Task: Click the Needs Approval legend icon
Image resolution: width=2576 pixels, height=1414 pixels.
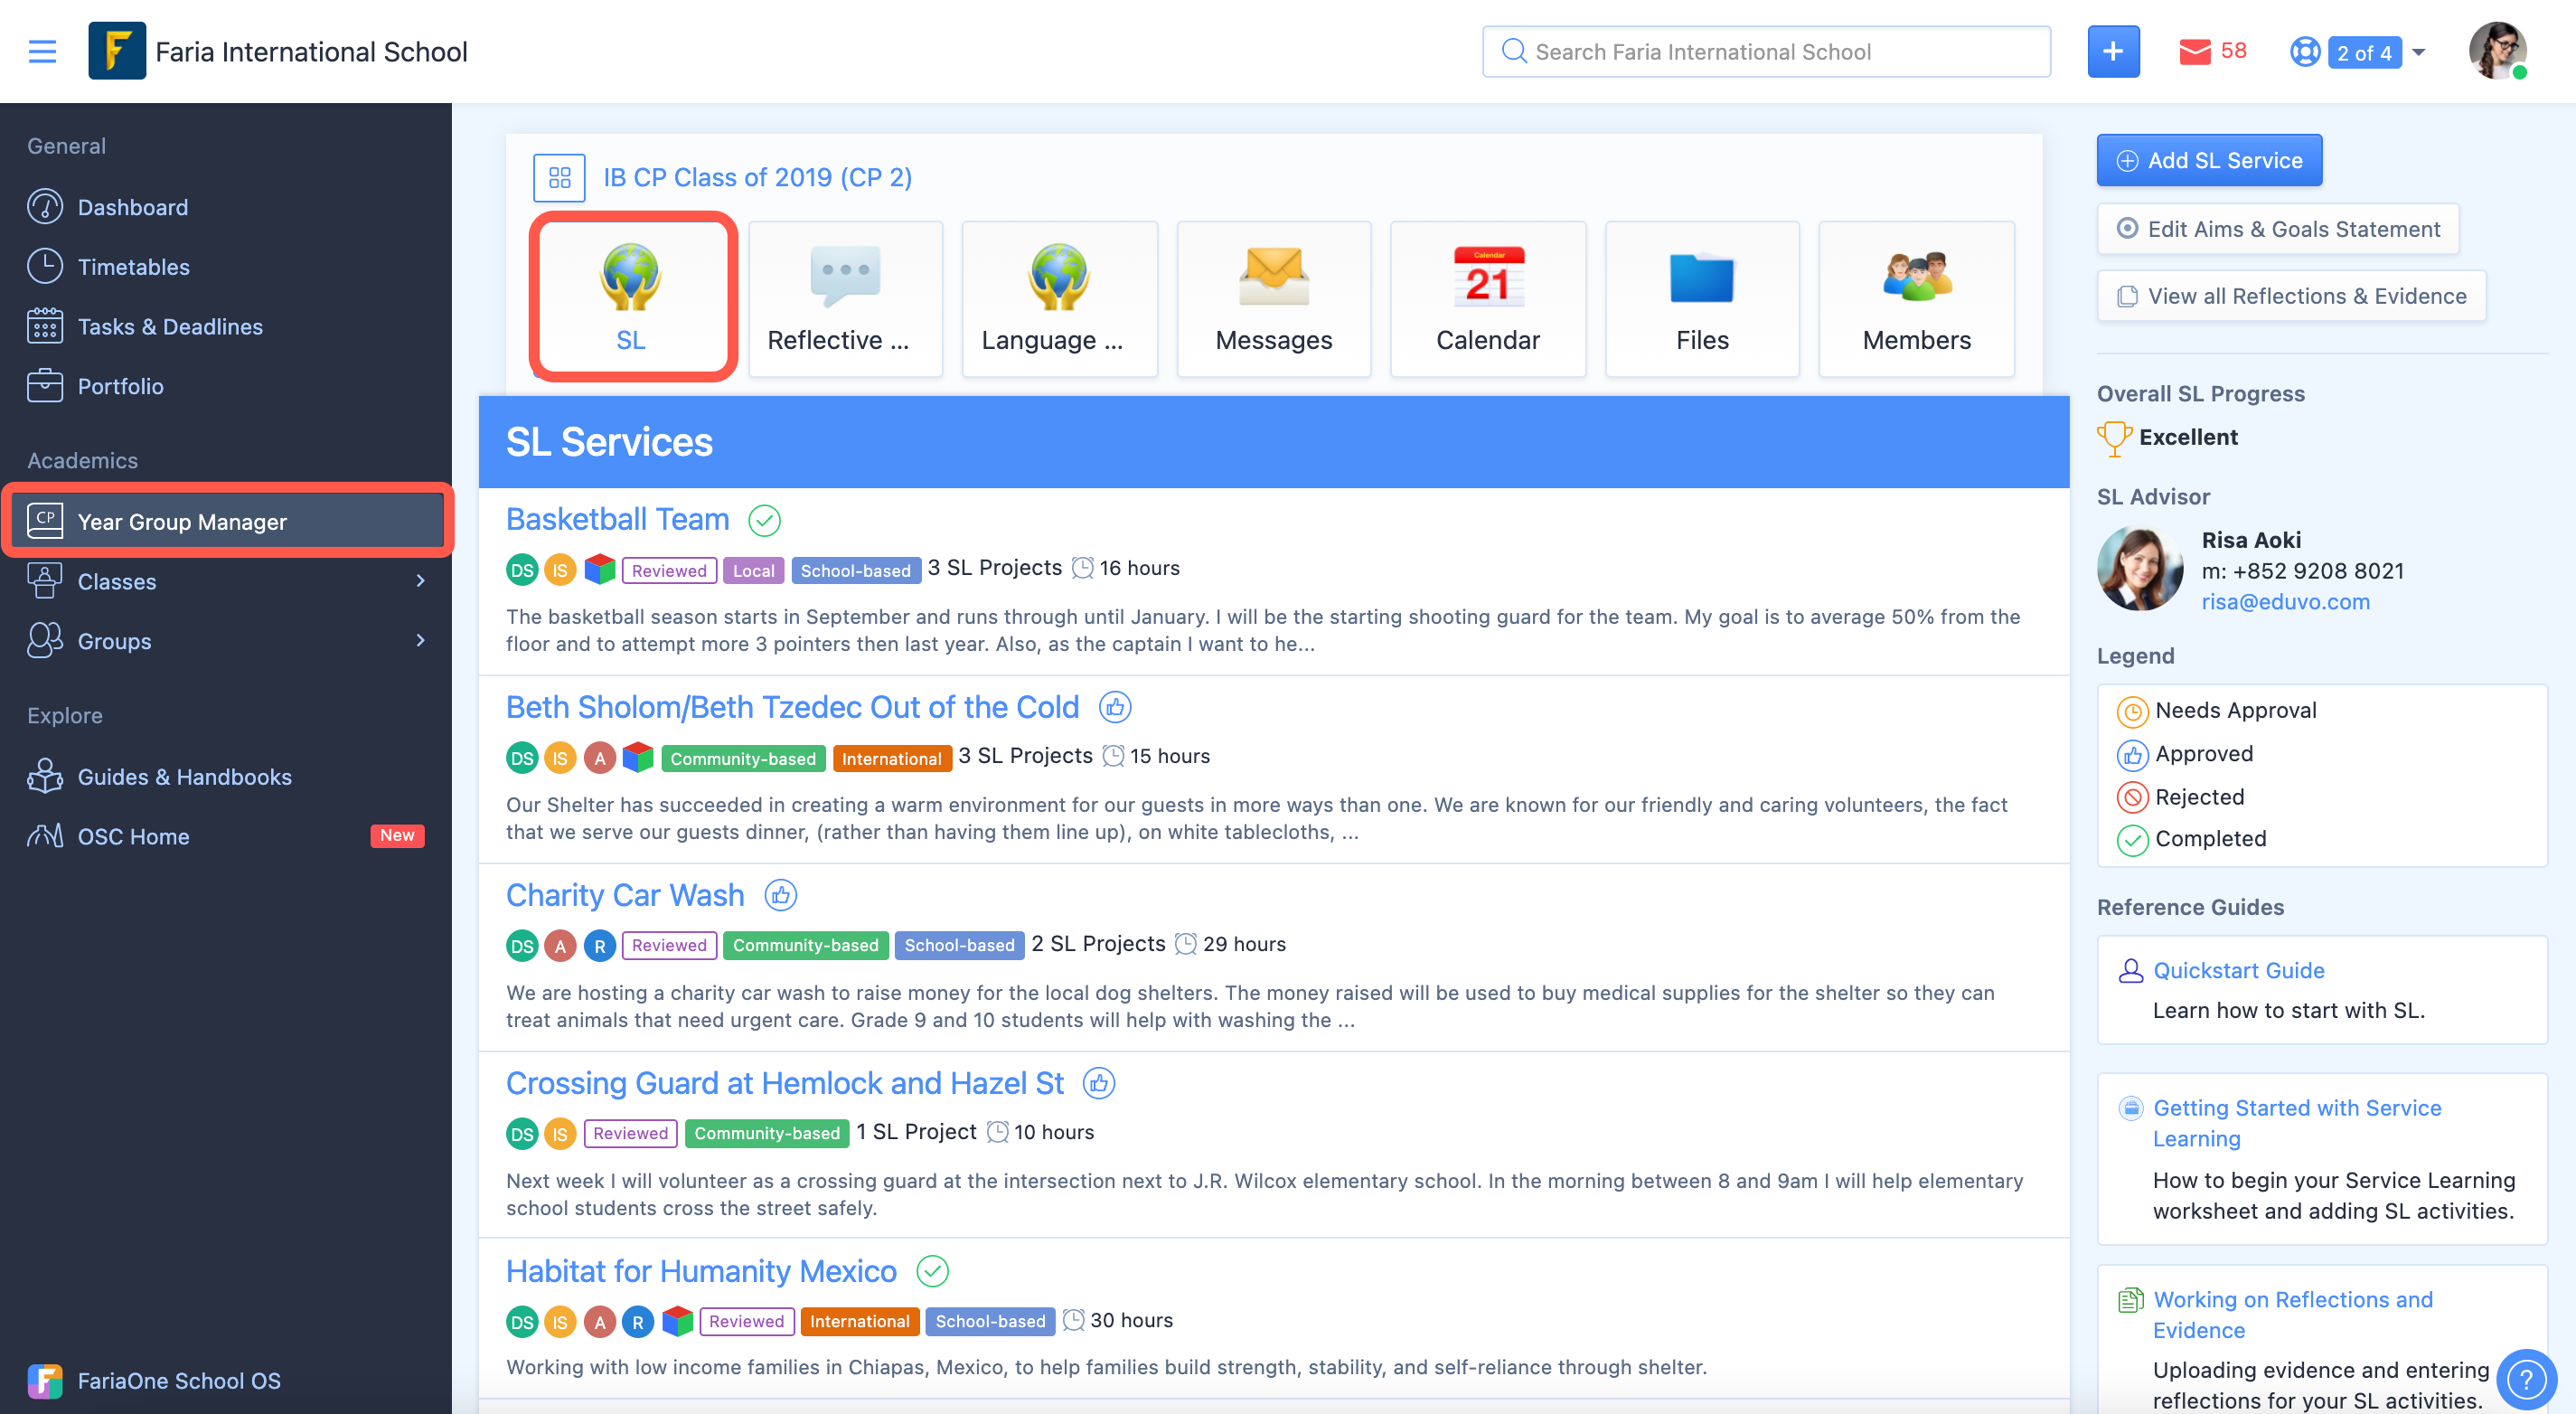Action: coord(2131,711)
